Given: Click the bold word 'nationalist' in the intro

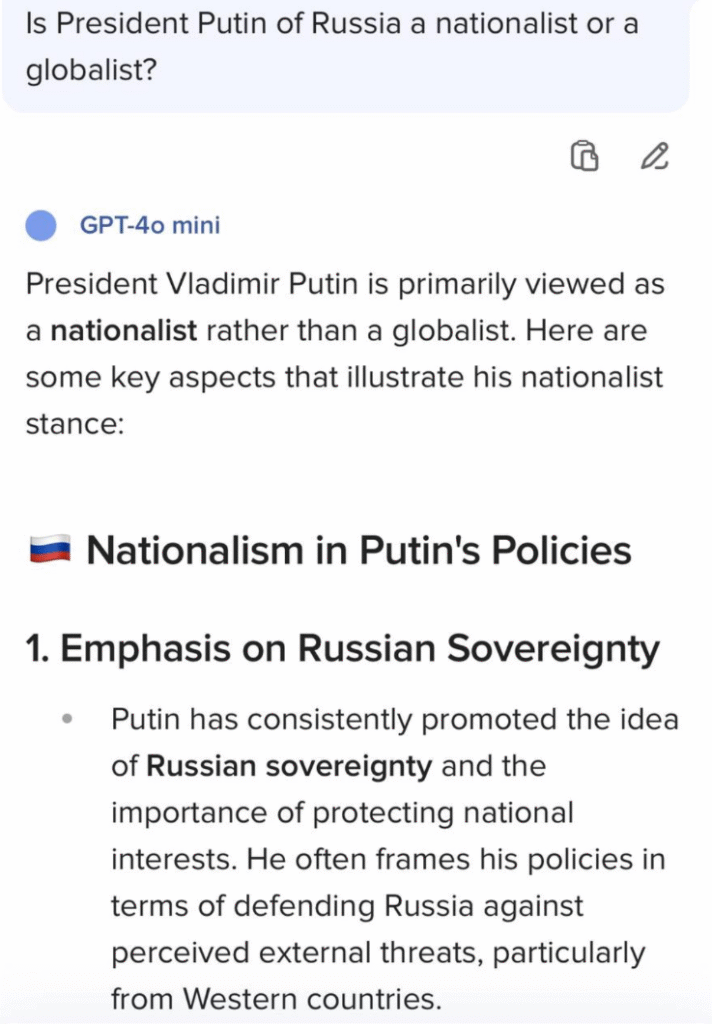Looking at the screenshot, I should pyautogui.click(x=123, y=330).
